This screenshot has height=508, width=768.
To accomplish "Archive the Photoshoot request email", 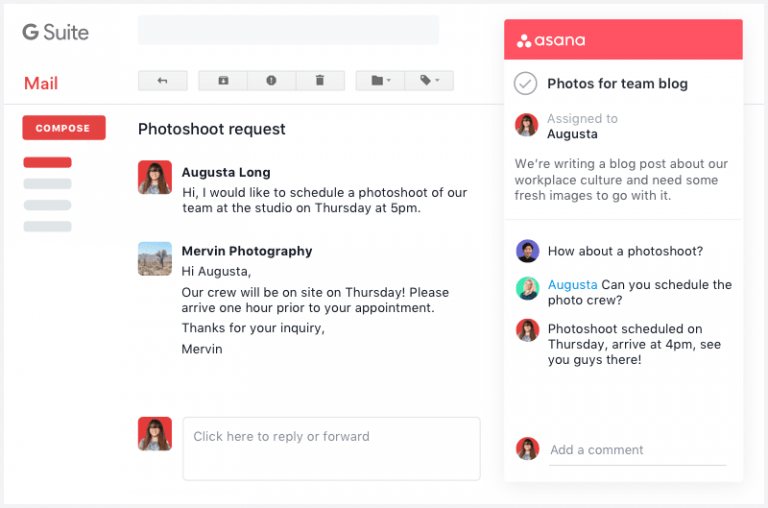I will point(223,80).
